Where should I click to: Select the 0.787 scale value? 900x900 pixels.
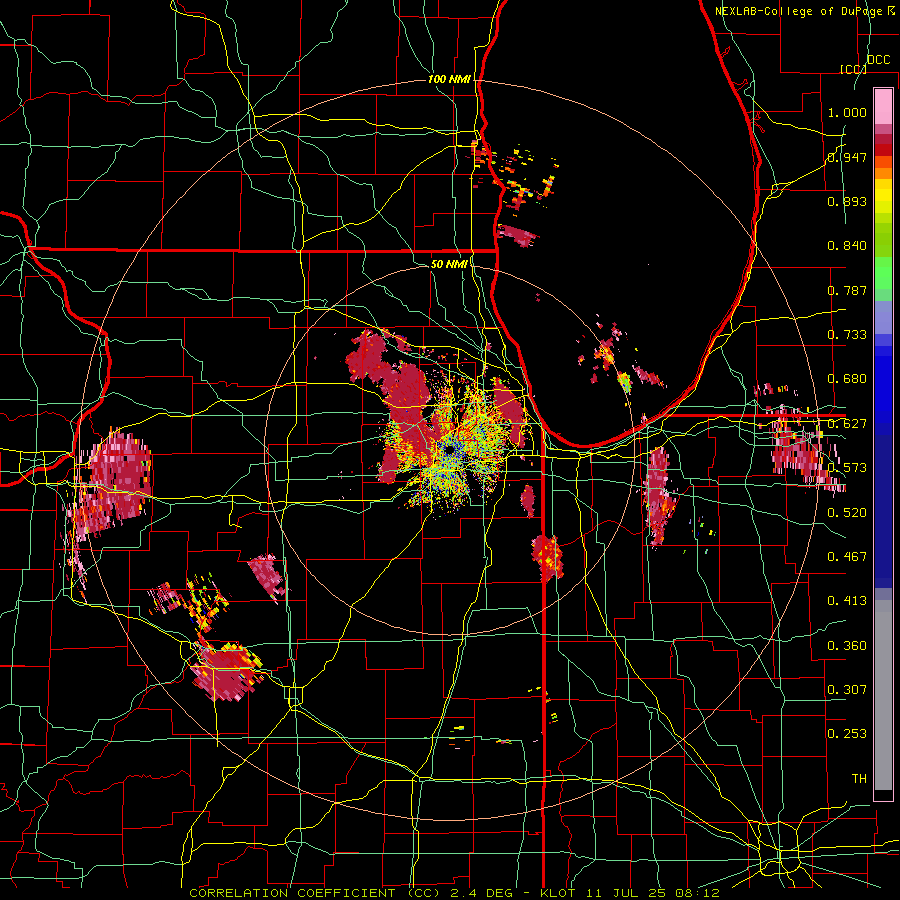point(847,290)
